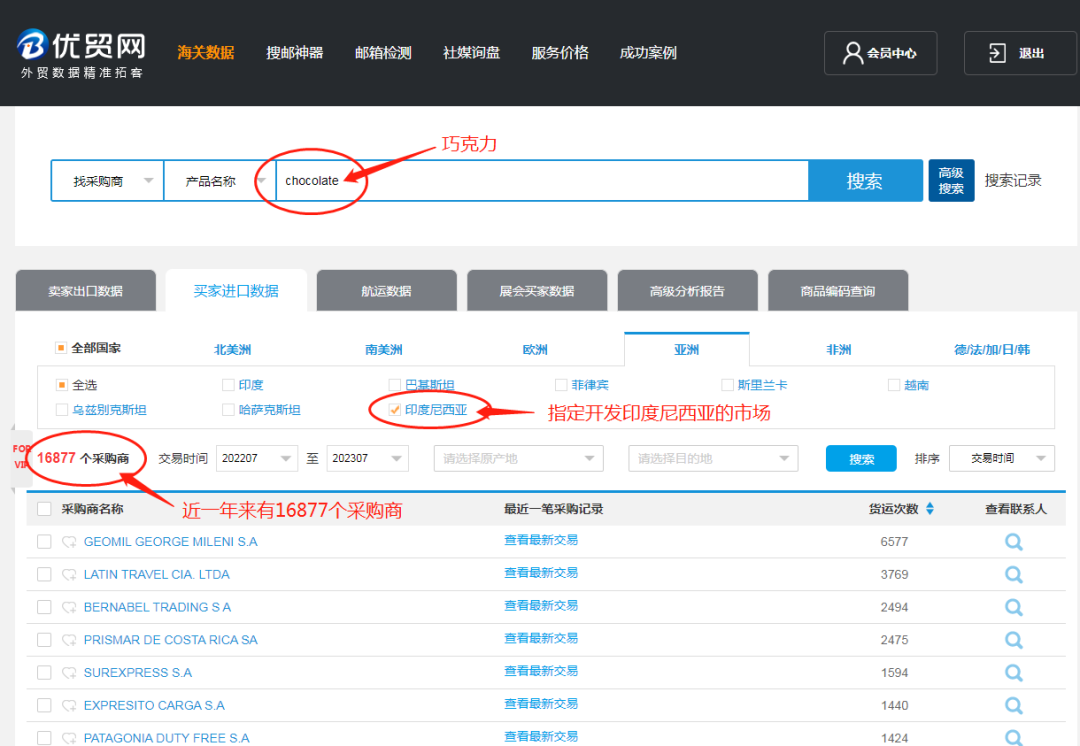Click the 优贸网 logo
Viewport: 1080px width, 746px height.
click(82, 53)
